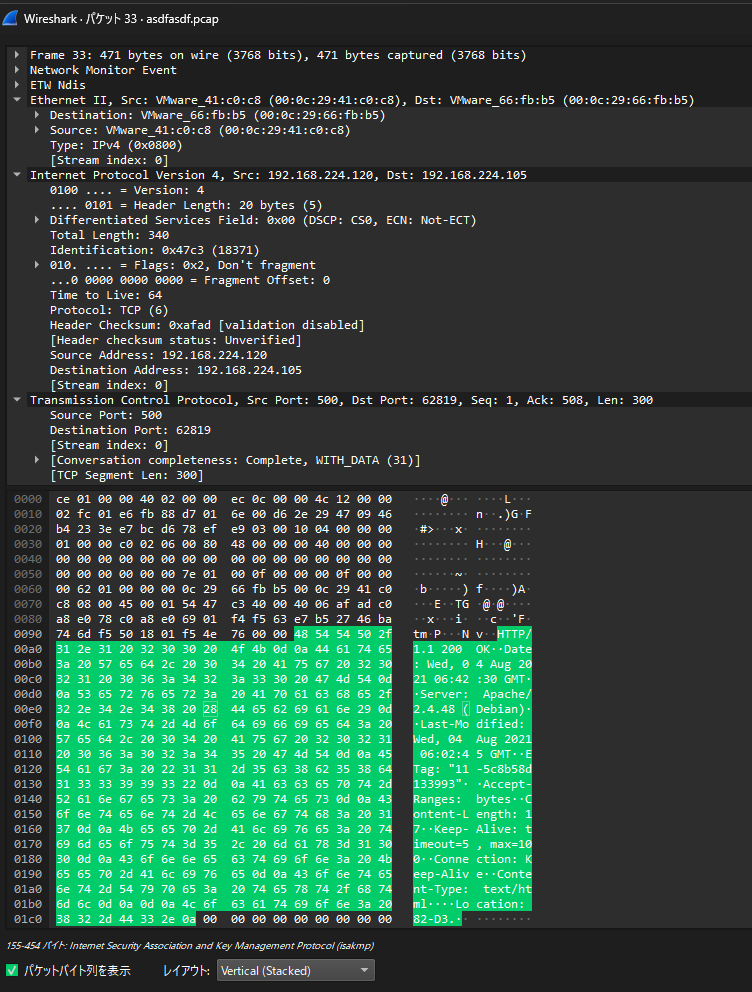Image resolution: width=752 pixels, height=992 pixels.
Task: Select the Protocol: TCP (6) row
Action: click(109, 311)
